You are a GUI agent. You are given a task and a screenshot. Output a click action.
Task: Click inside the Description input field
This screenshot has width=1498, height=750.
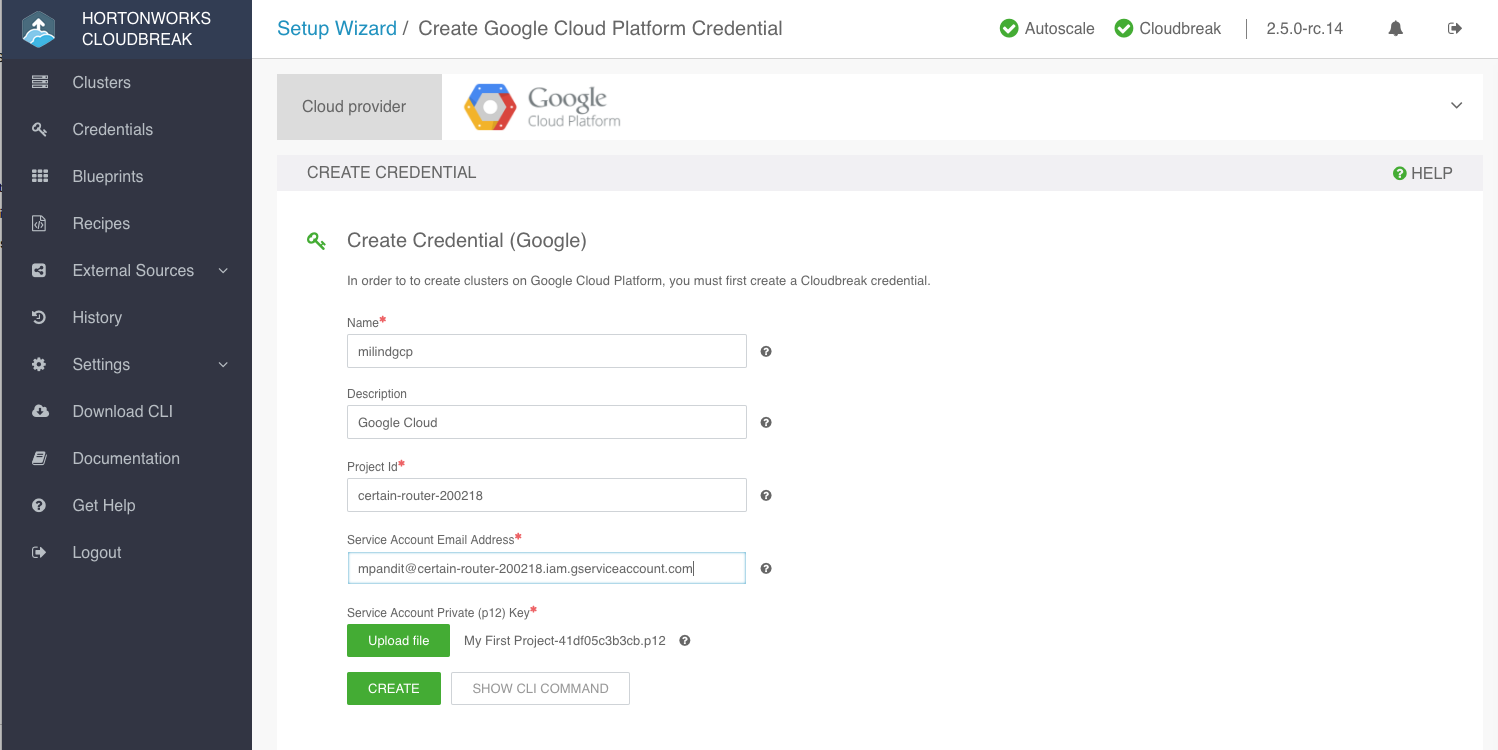(546, 422)
